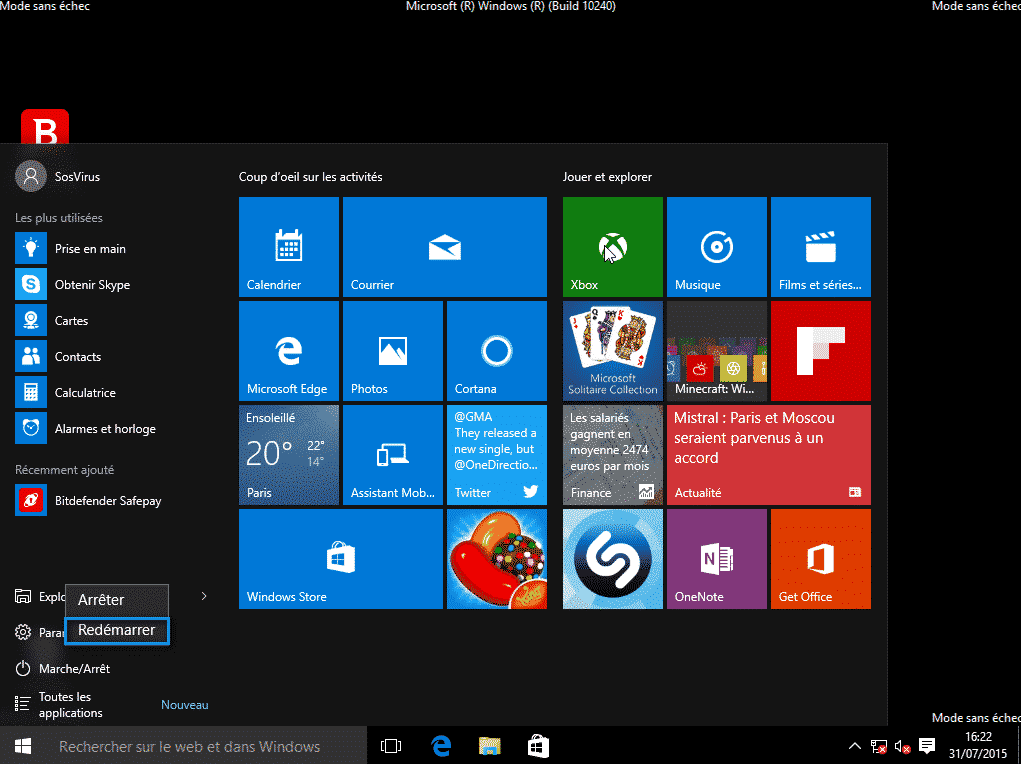Toggle the Task View taskbar button
Viewport: 1021px width, 764px height.
pyautogui.click(x=391, y=746)
